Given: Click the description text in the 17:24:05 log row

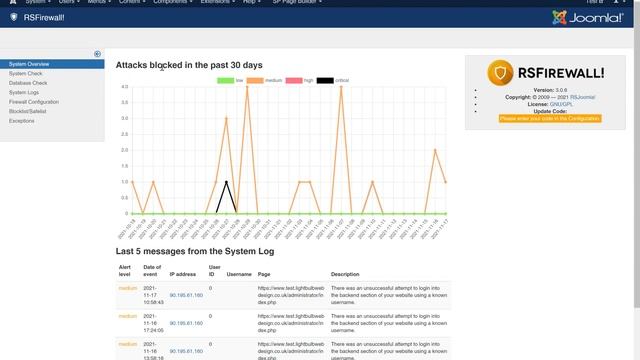Looking at the screenshot, I should point(389,323).
